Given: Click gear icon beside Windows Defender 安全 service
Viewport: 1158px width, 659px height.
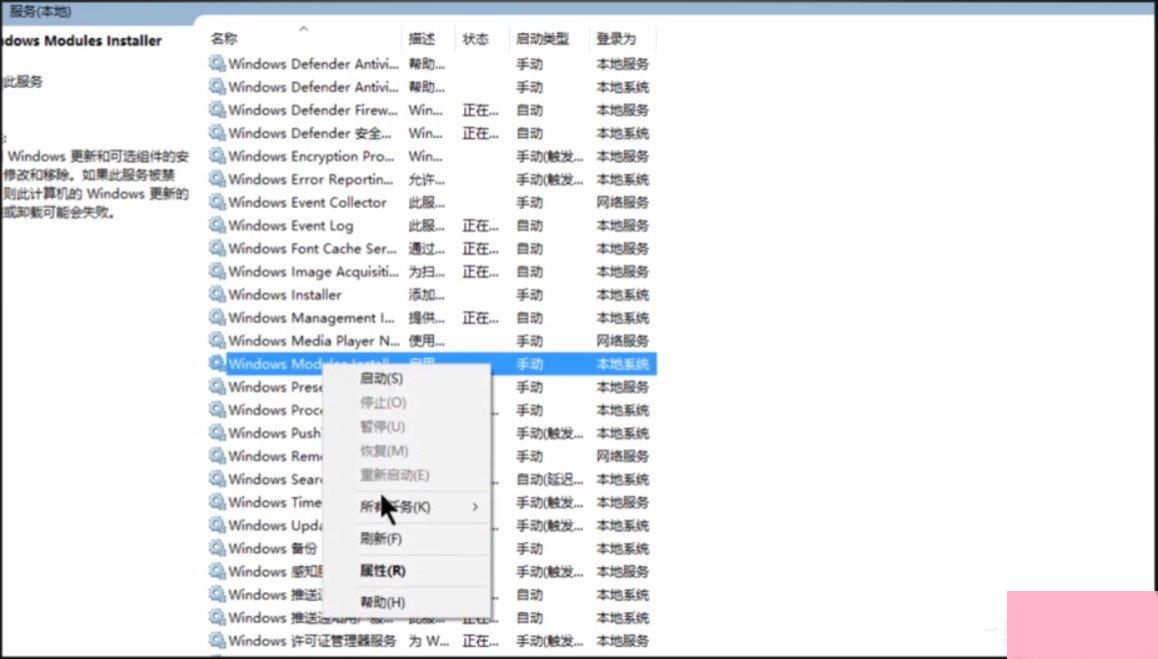Looking at the screenshot, I should tap(217, 133).
